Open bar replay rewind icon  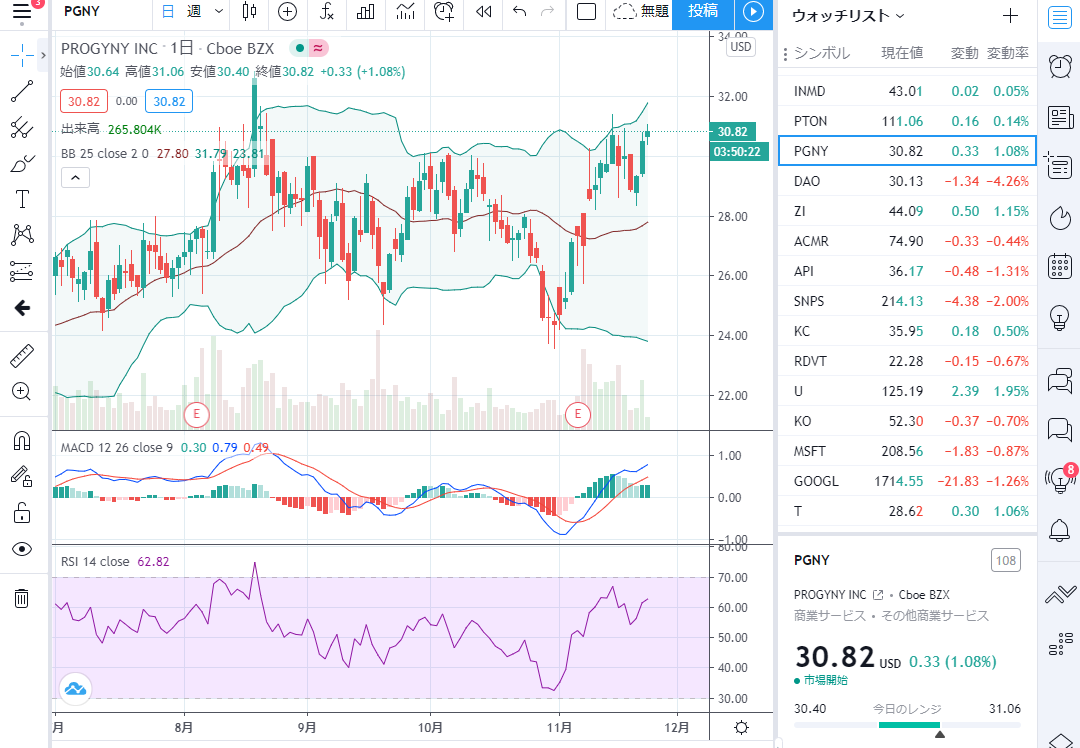(x=484, y=11)
